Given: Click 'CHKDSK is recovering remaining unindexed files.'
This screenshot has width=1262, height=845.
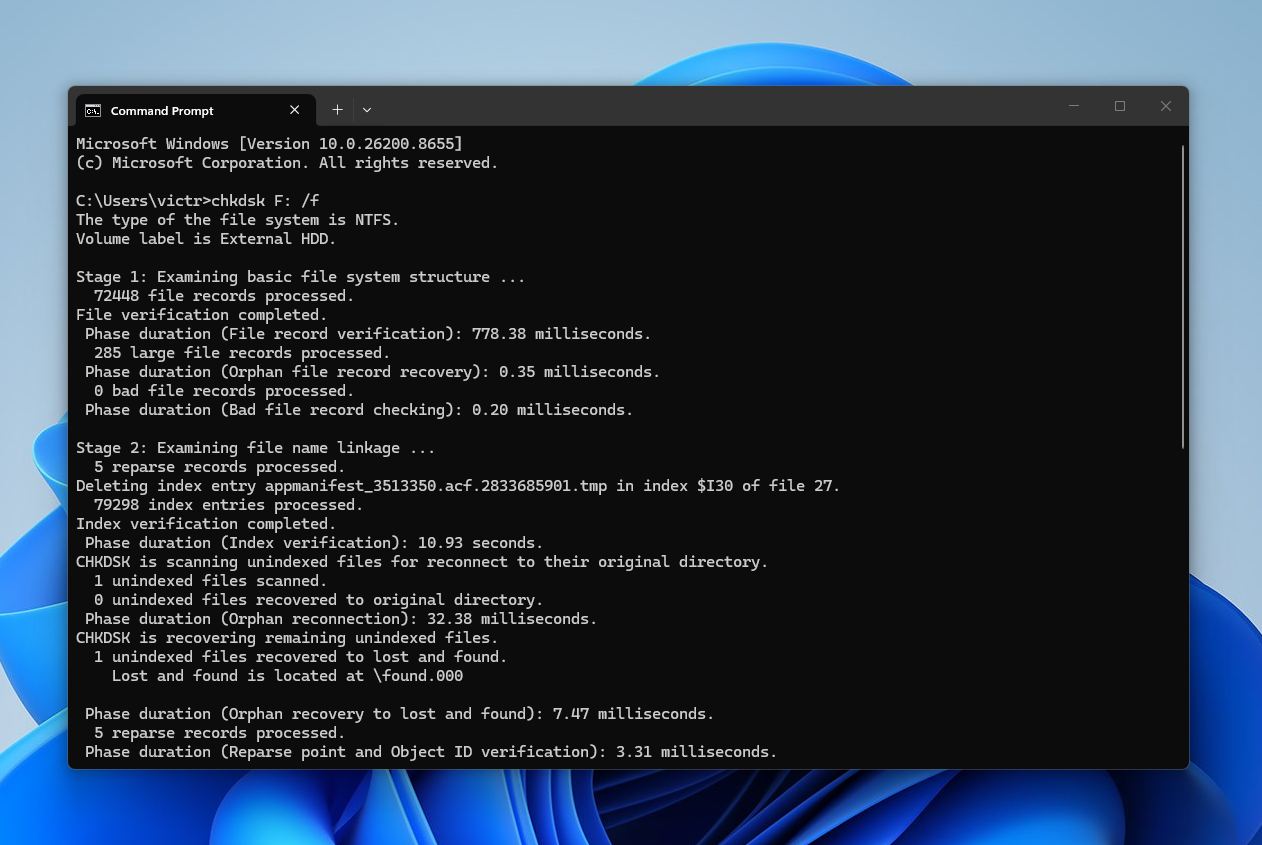Looking at the screenshot, I should click(287, 638).
